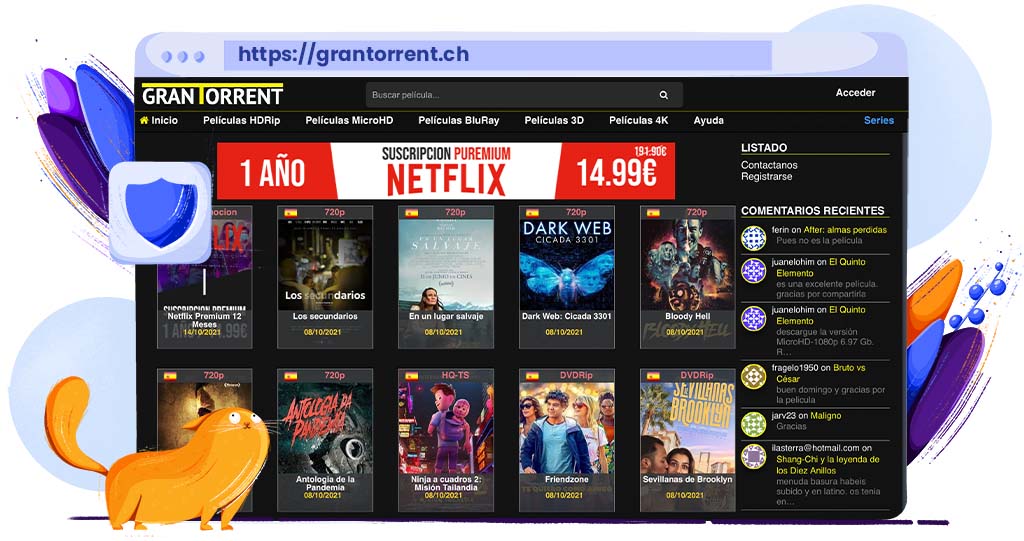Click the Acceder login link

pos(856,93)
